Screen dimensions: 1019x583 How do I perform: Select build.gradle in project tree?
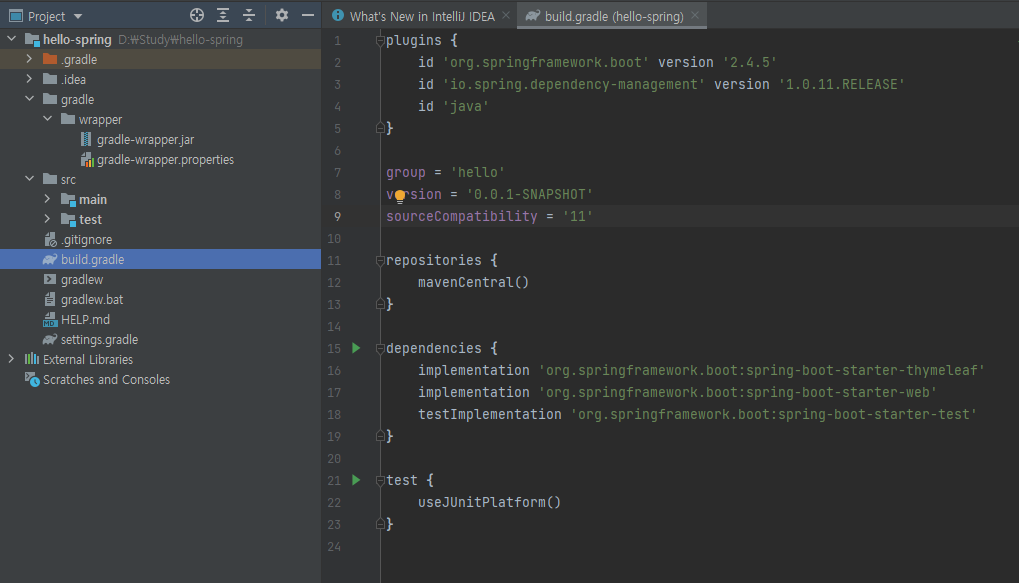[161, 259]
